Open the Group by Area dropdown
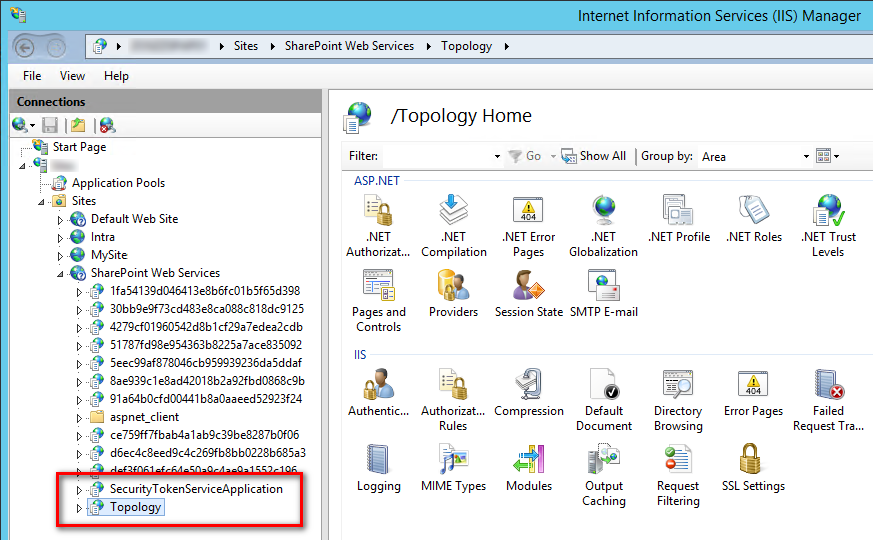 (755, 156)
